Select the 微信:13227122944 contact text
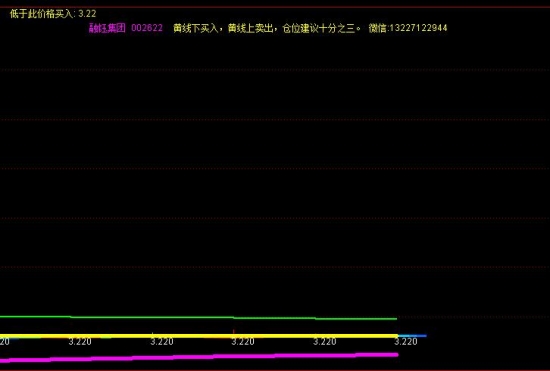The width and height of the screenshot is (550, 371). [x=408, y=28]
